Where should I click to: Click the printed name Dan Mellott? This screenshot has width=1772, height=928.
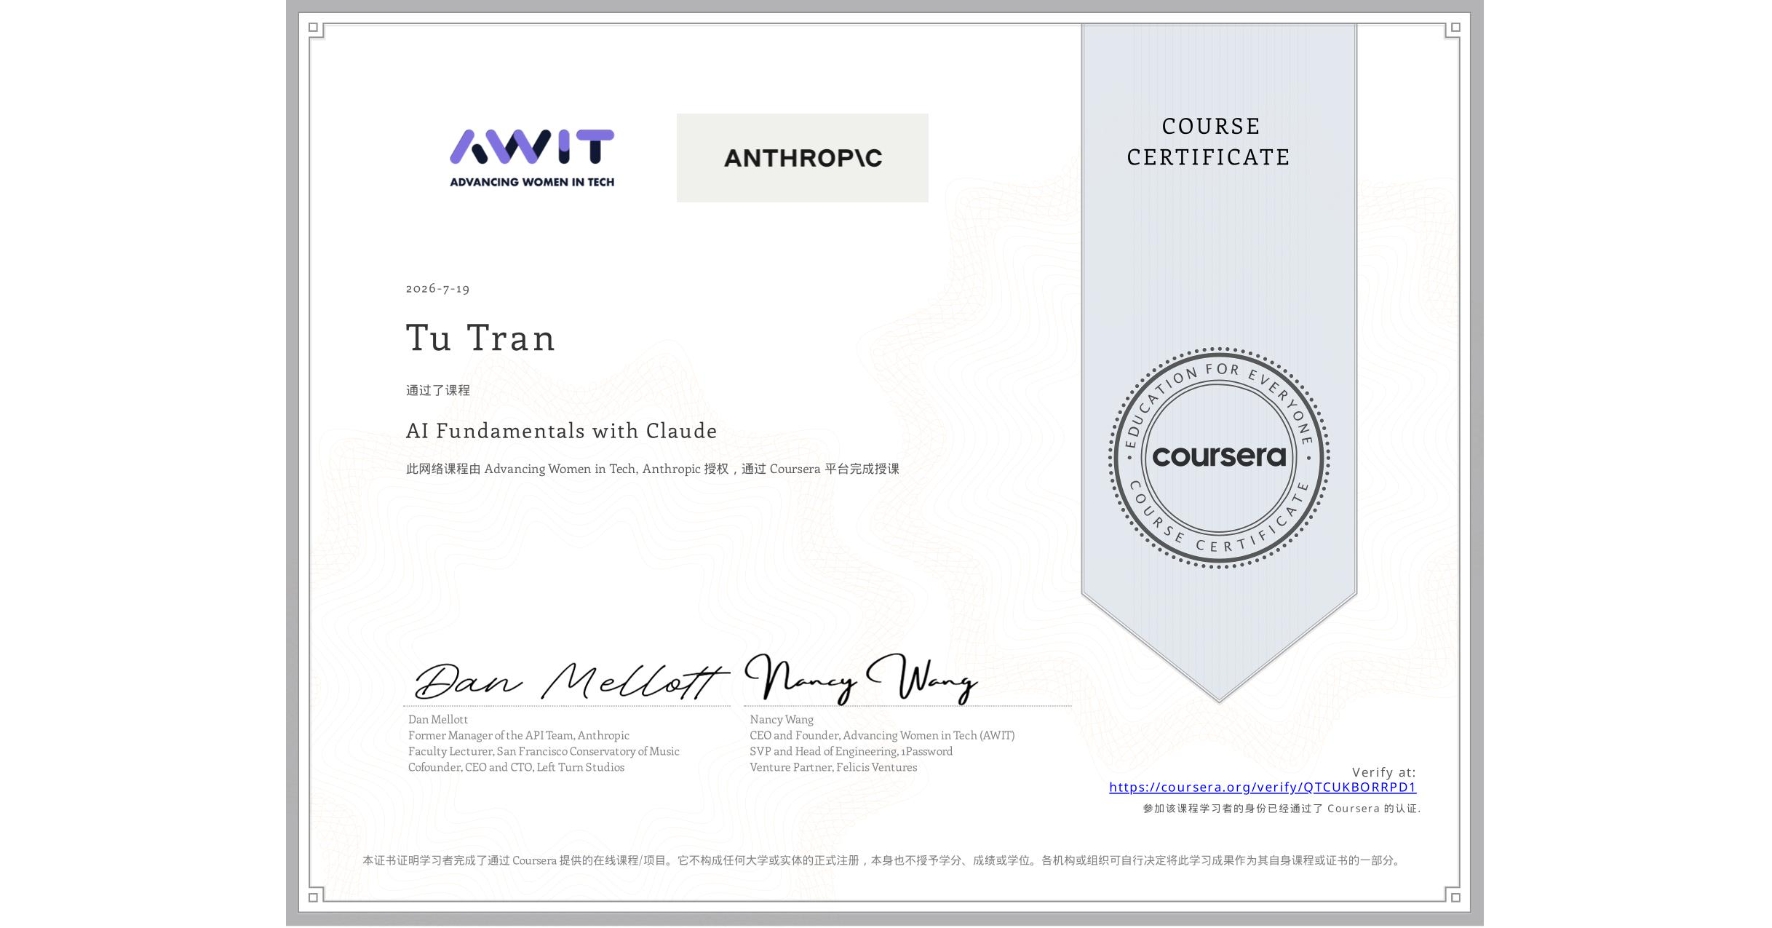pyautogui.click(x=438, y=719)
